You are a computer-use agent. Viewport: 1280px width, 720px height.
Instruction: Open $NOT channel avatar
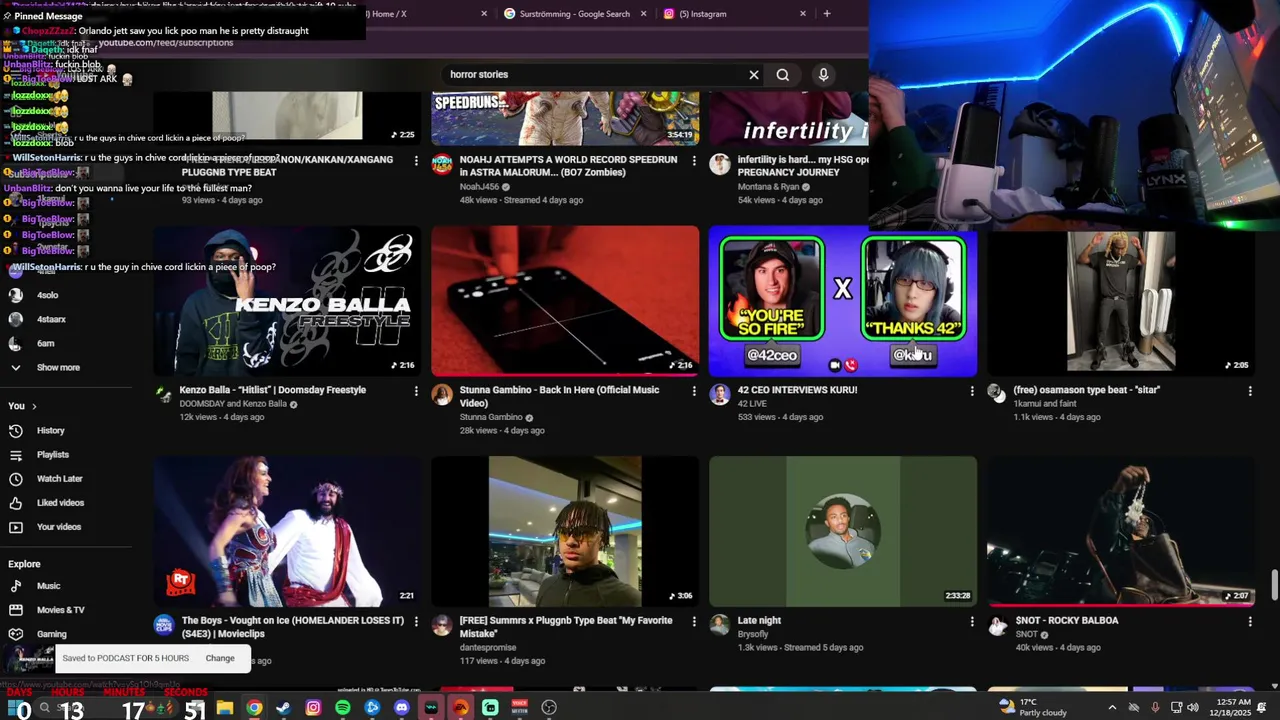tap(997, 625)
